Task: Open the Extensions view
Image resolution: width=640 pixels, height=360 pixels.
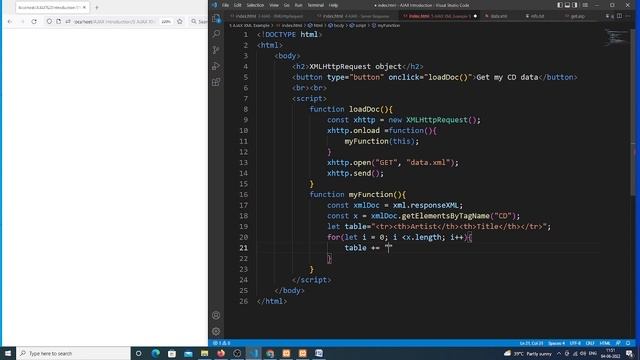Action: pyautogui.click(x=216, y=82)
